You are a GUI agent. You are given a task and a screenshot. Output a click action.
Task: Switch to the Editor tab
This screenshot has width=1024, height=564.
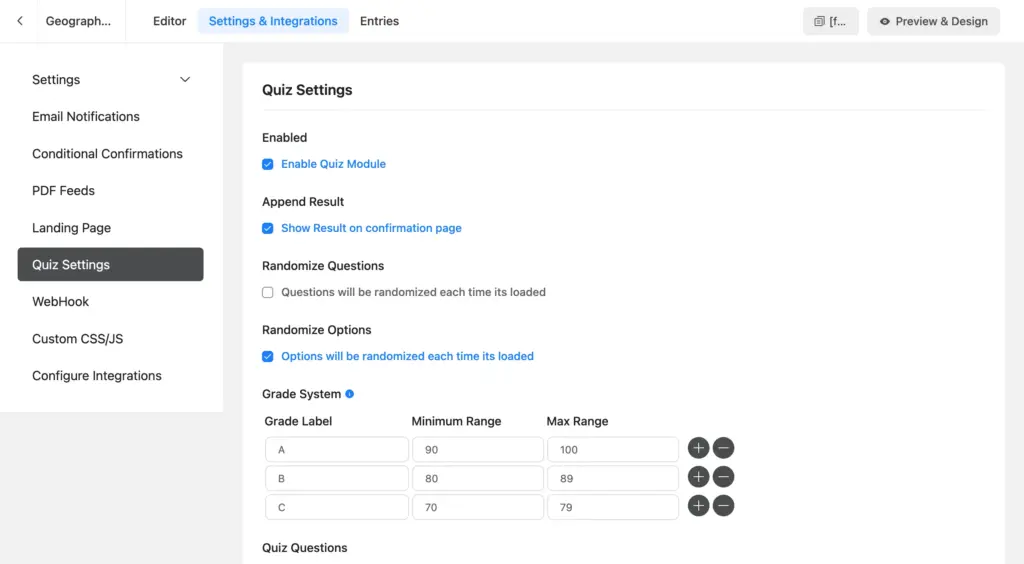click(x=169, y=21)
